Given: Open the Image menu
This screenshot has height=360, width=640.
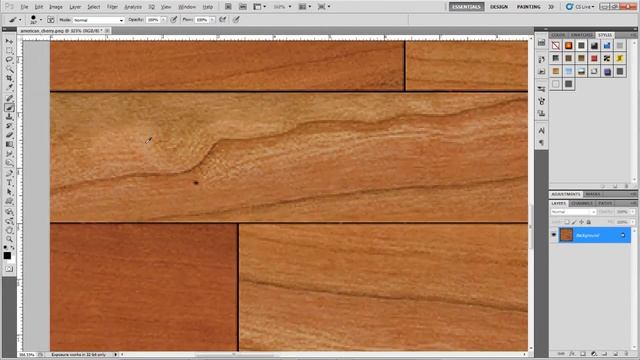Looking at the screenshot, I should click(x=56, y=7).
